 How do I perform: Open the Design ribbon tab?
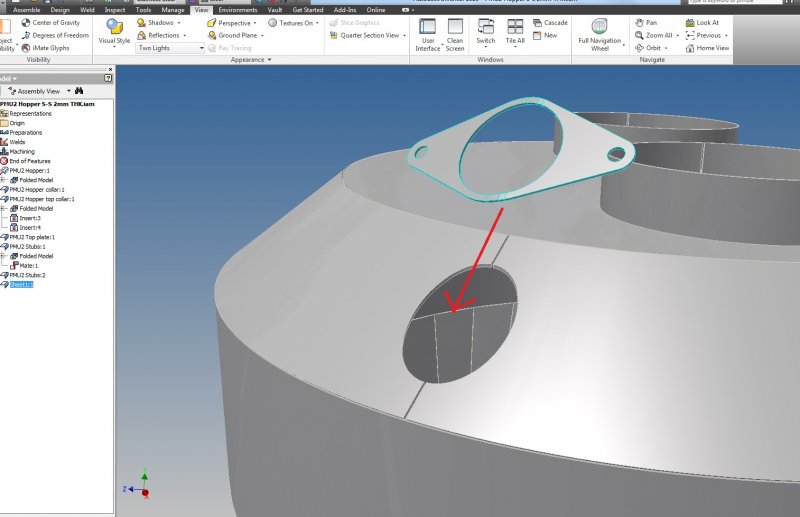pyautogui.click(x=60, y=10)
